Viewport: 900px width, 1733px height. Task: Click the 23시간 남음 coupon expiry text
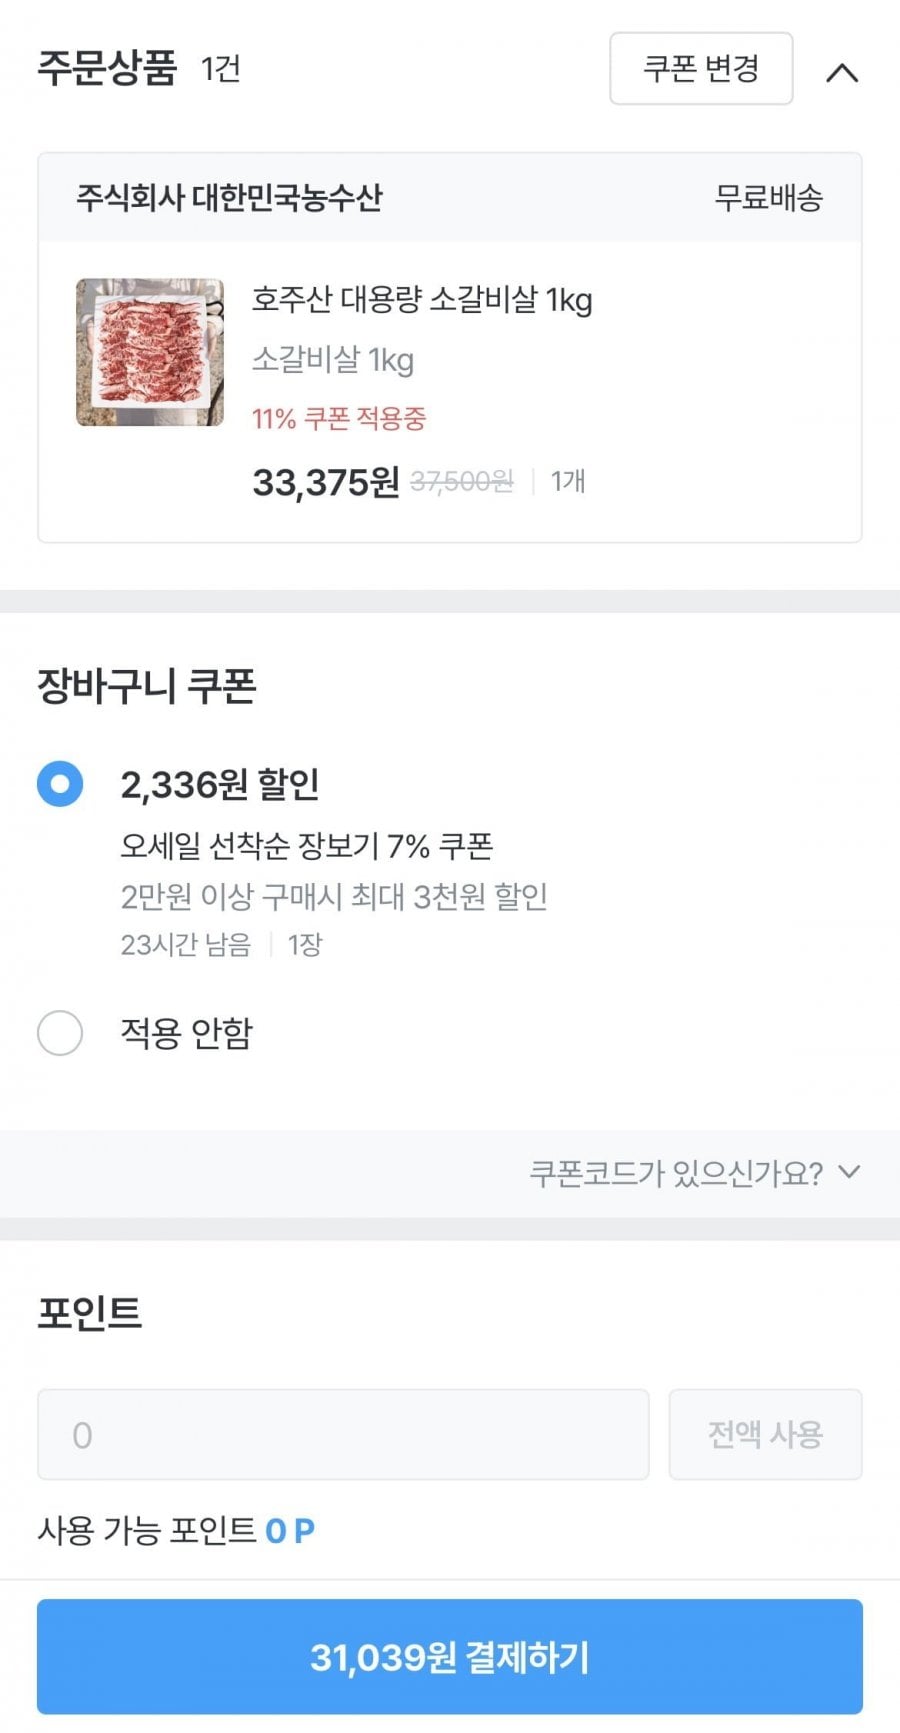point(185,944)
